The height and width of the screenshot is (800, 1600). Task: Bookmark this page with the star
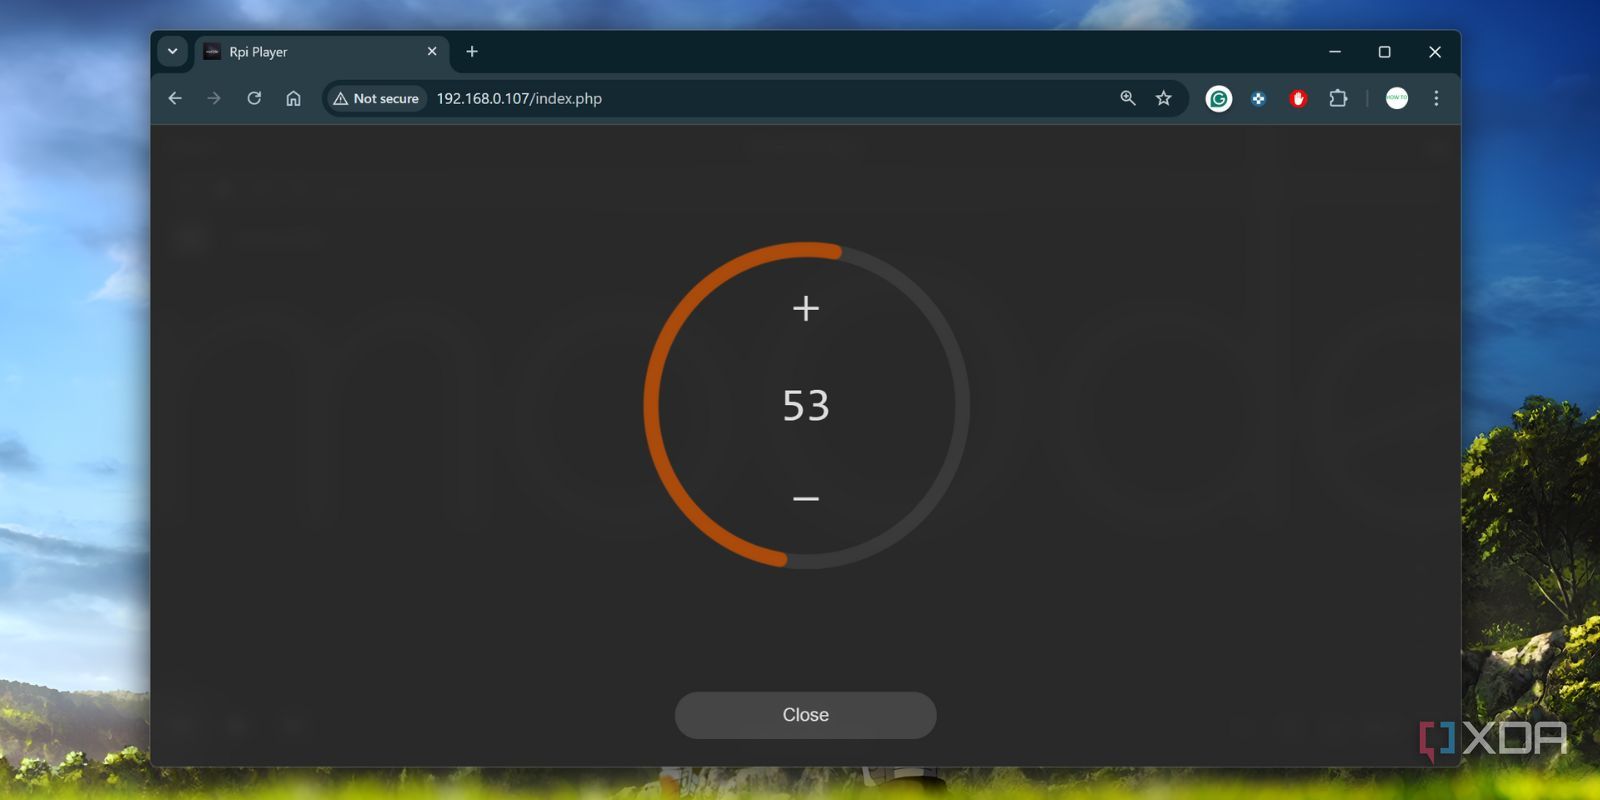(1163, 98)
